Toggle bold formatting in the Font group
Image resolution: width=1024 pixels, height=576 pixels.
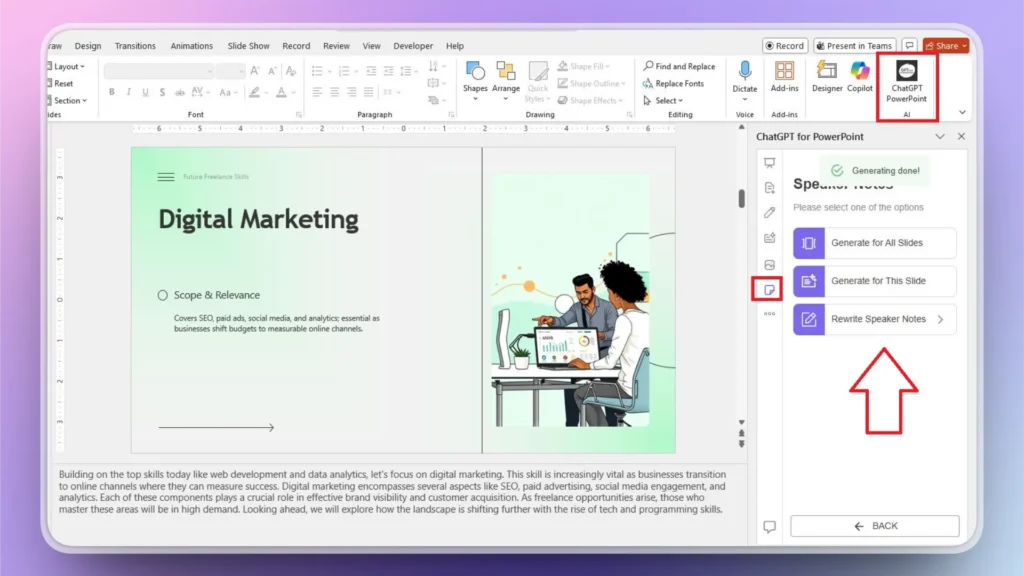112,91
